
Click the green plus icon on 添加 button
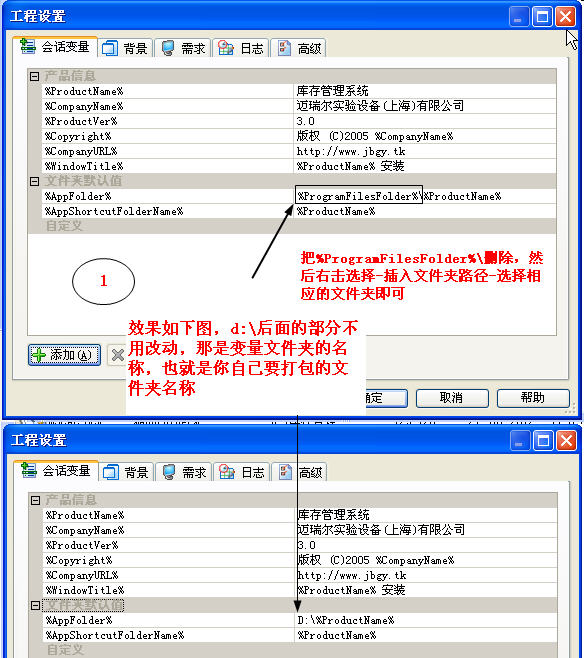point(39,355)
